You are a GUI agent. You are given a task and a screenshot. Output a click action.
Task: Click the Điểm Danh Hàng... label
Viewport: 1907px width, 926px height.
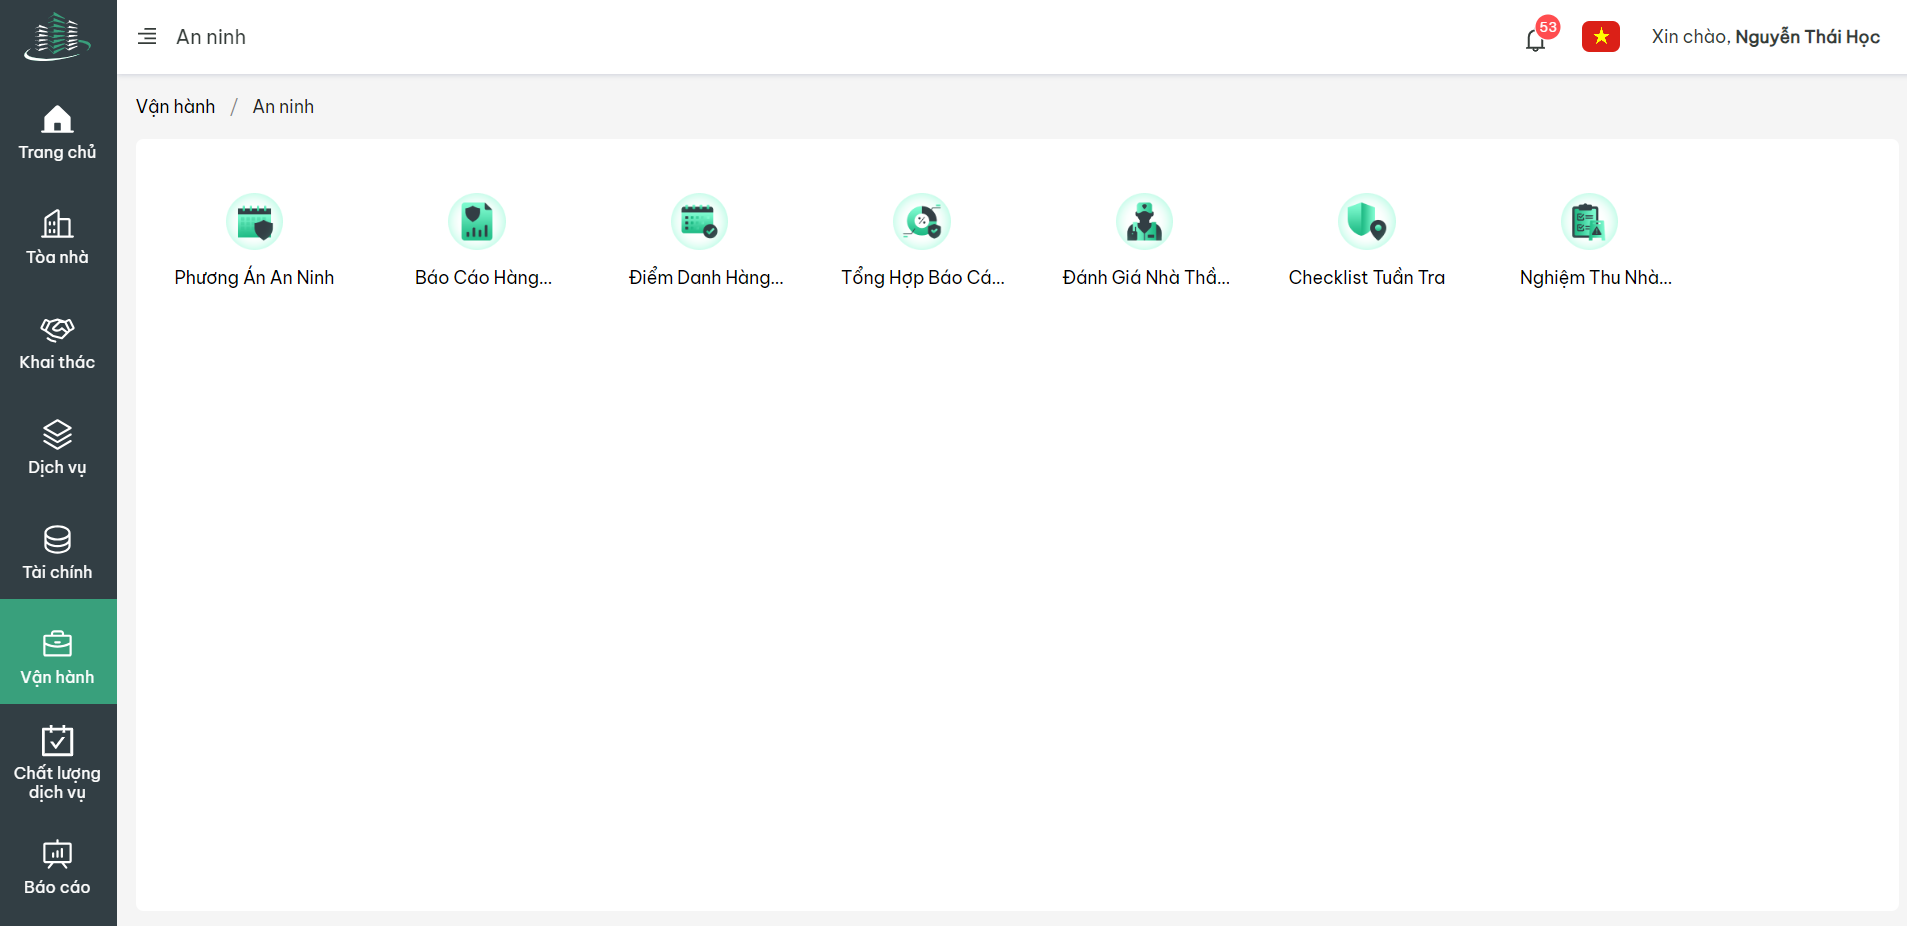[x=706, y=278]
